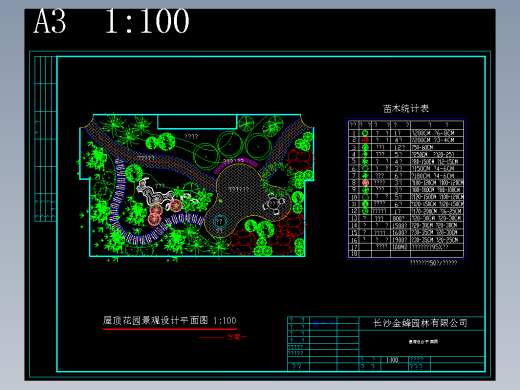
Task: Click the 1000 value in title block
Action: pos(392,360)
